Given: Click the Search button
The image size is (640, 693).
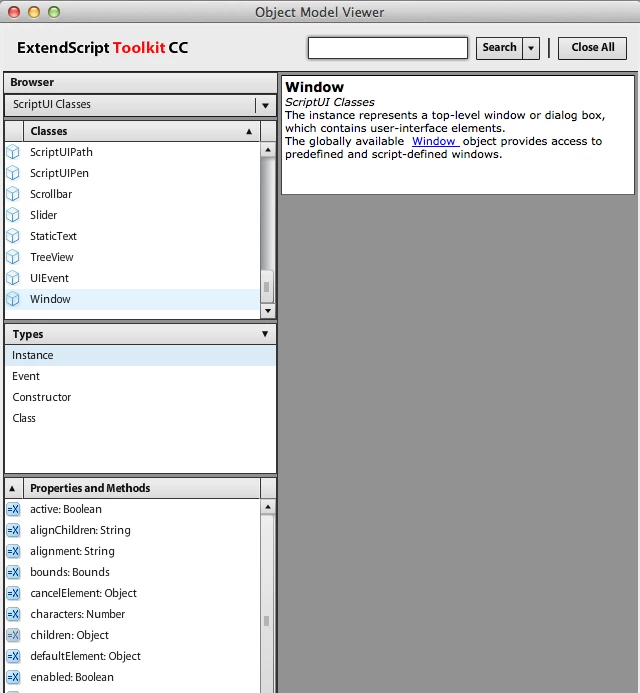Looking at the screenshot, I should point(499,48).
